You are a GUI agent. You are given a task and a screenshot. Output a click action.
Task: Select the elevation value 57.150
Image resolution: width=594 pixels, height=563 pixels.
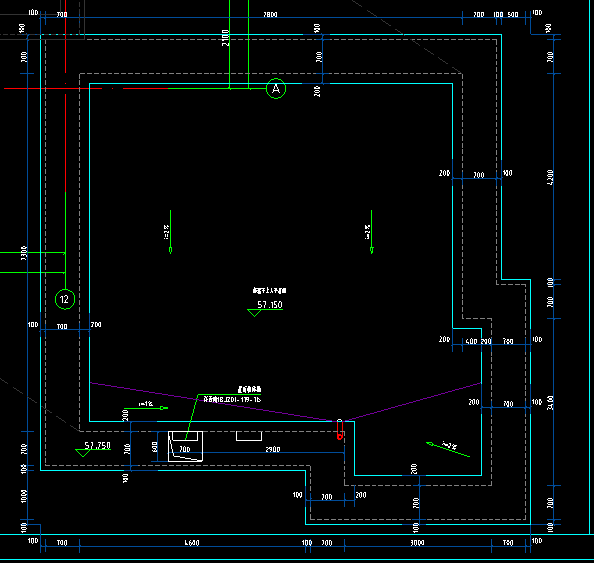[x=270, y=305]
